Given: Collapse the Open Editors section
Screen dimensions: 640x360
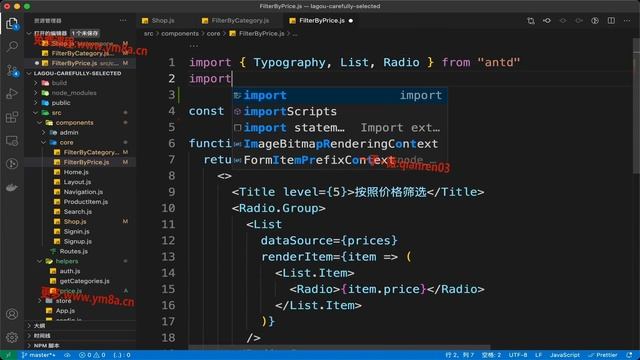Looking at the screenshot, I should click(x=29, y=33).
